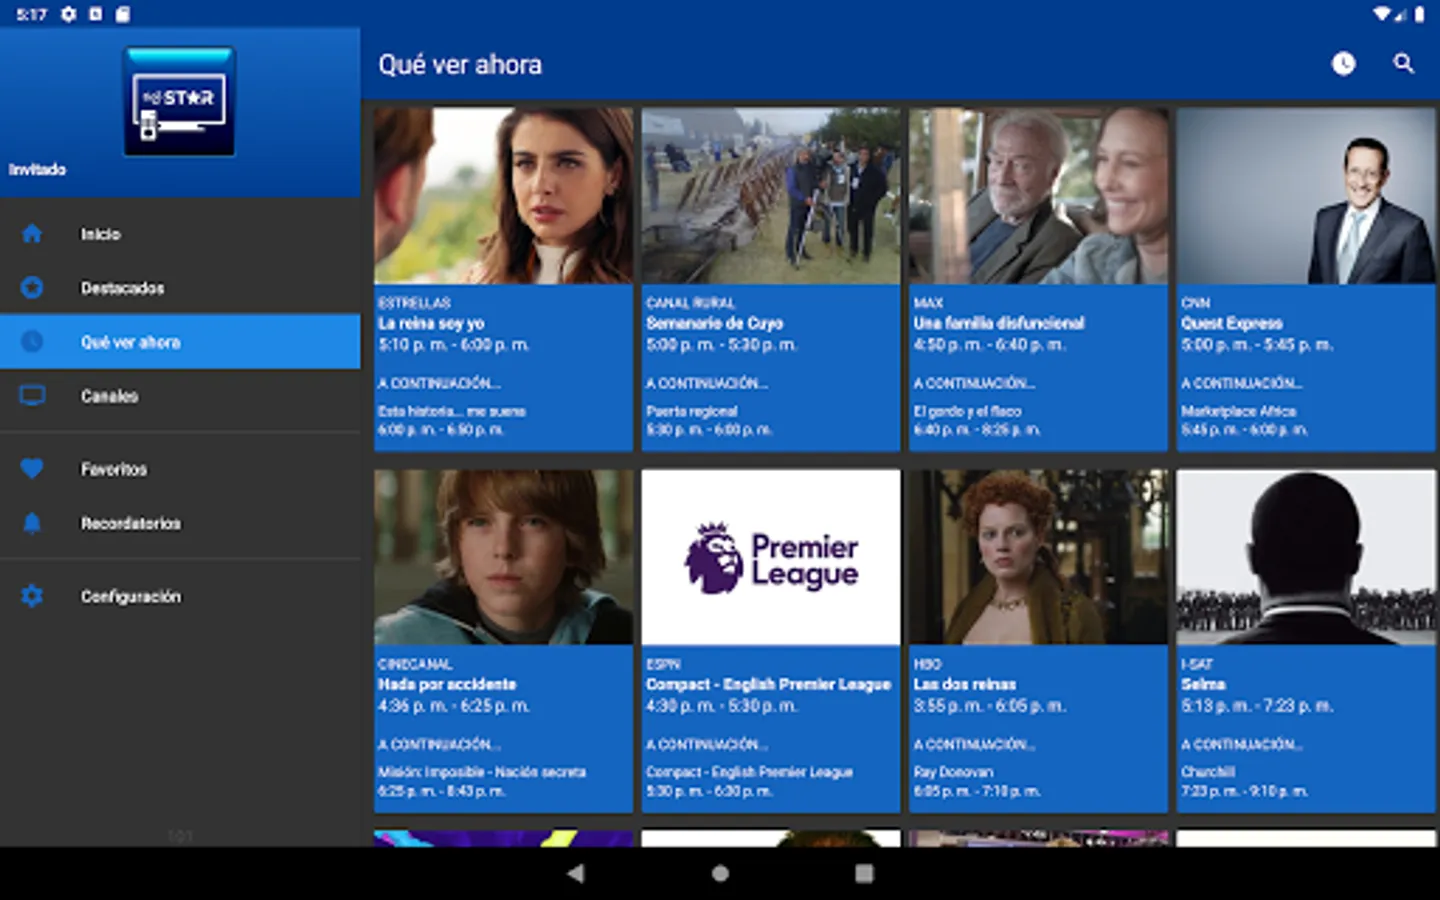Tap Android recent apps square button
1440x900 pixels.
(865, 873)
